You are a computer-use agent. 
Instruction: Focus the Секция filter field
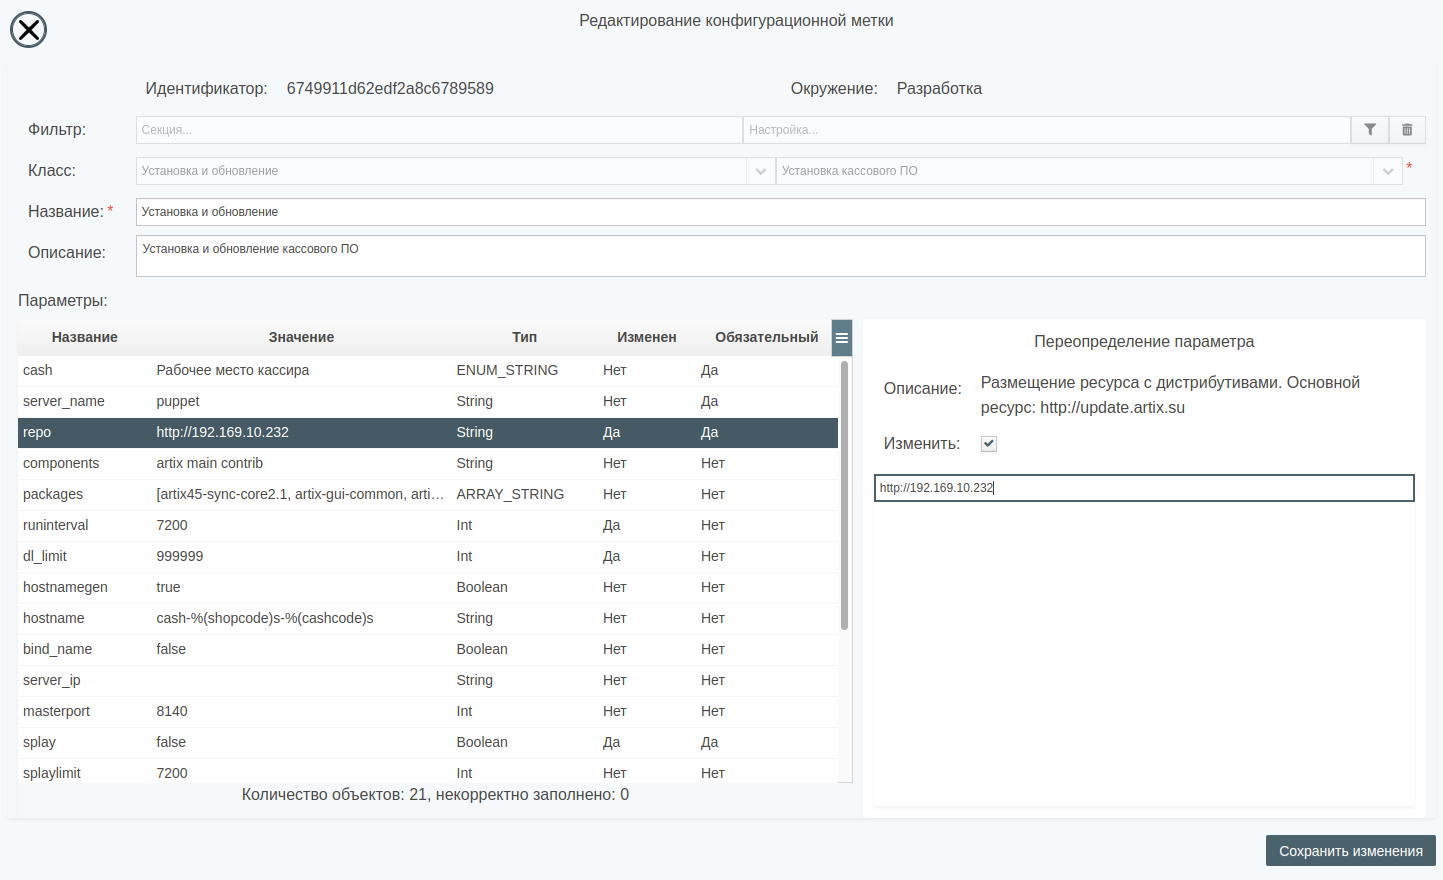[439, 130]
